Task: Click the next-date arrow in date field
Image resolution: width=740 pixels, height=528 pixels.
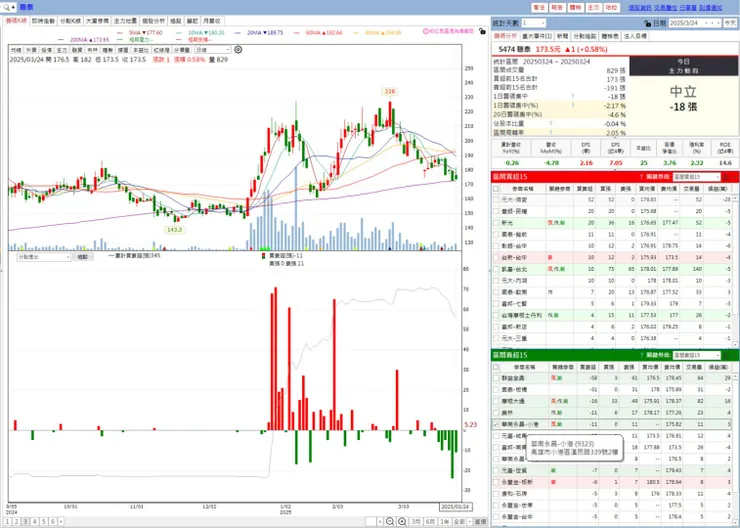Action: tap(713, 23)
